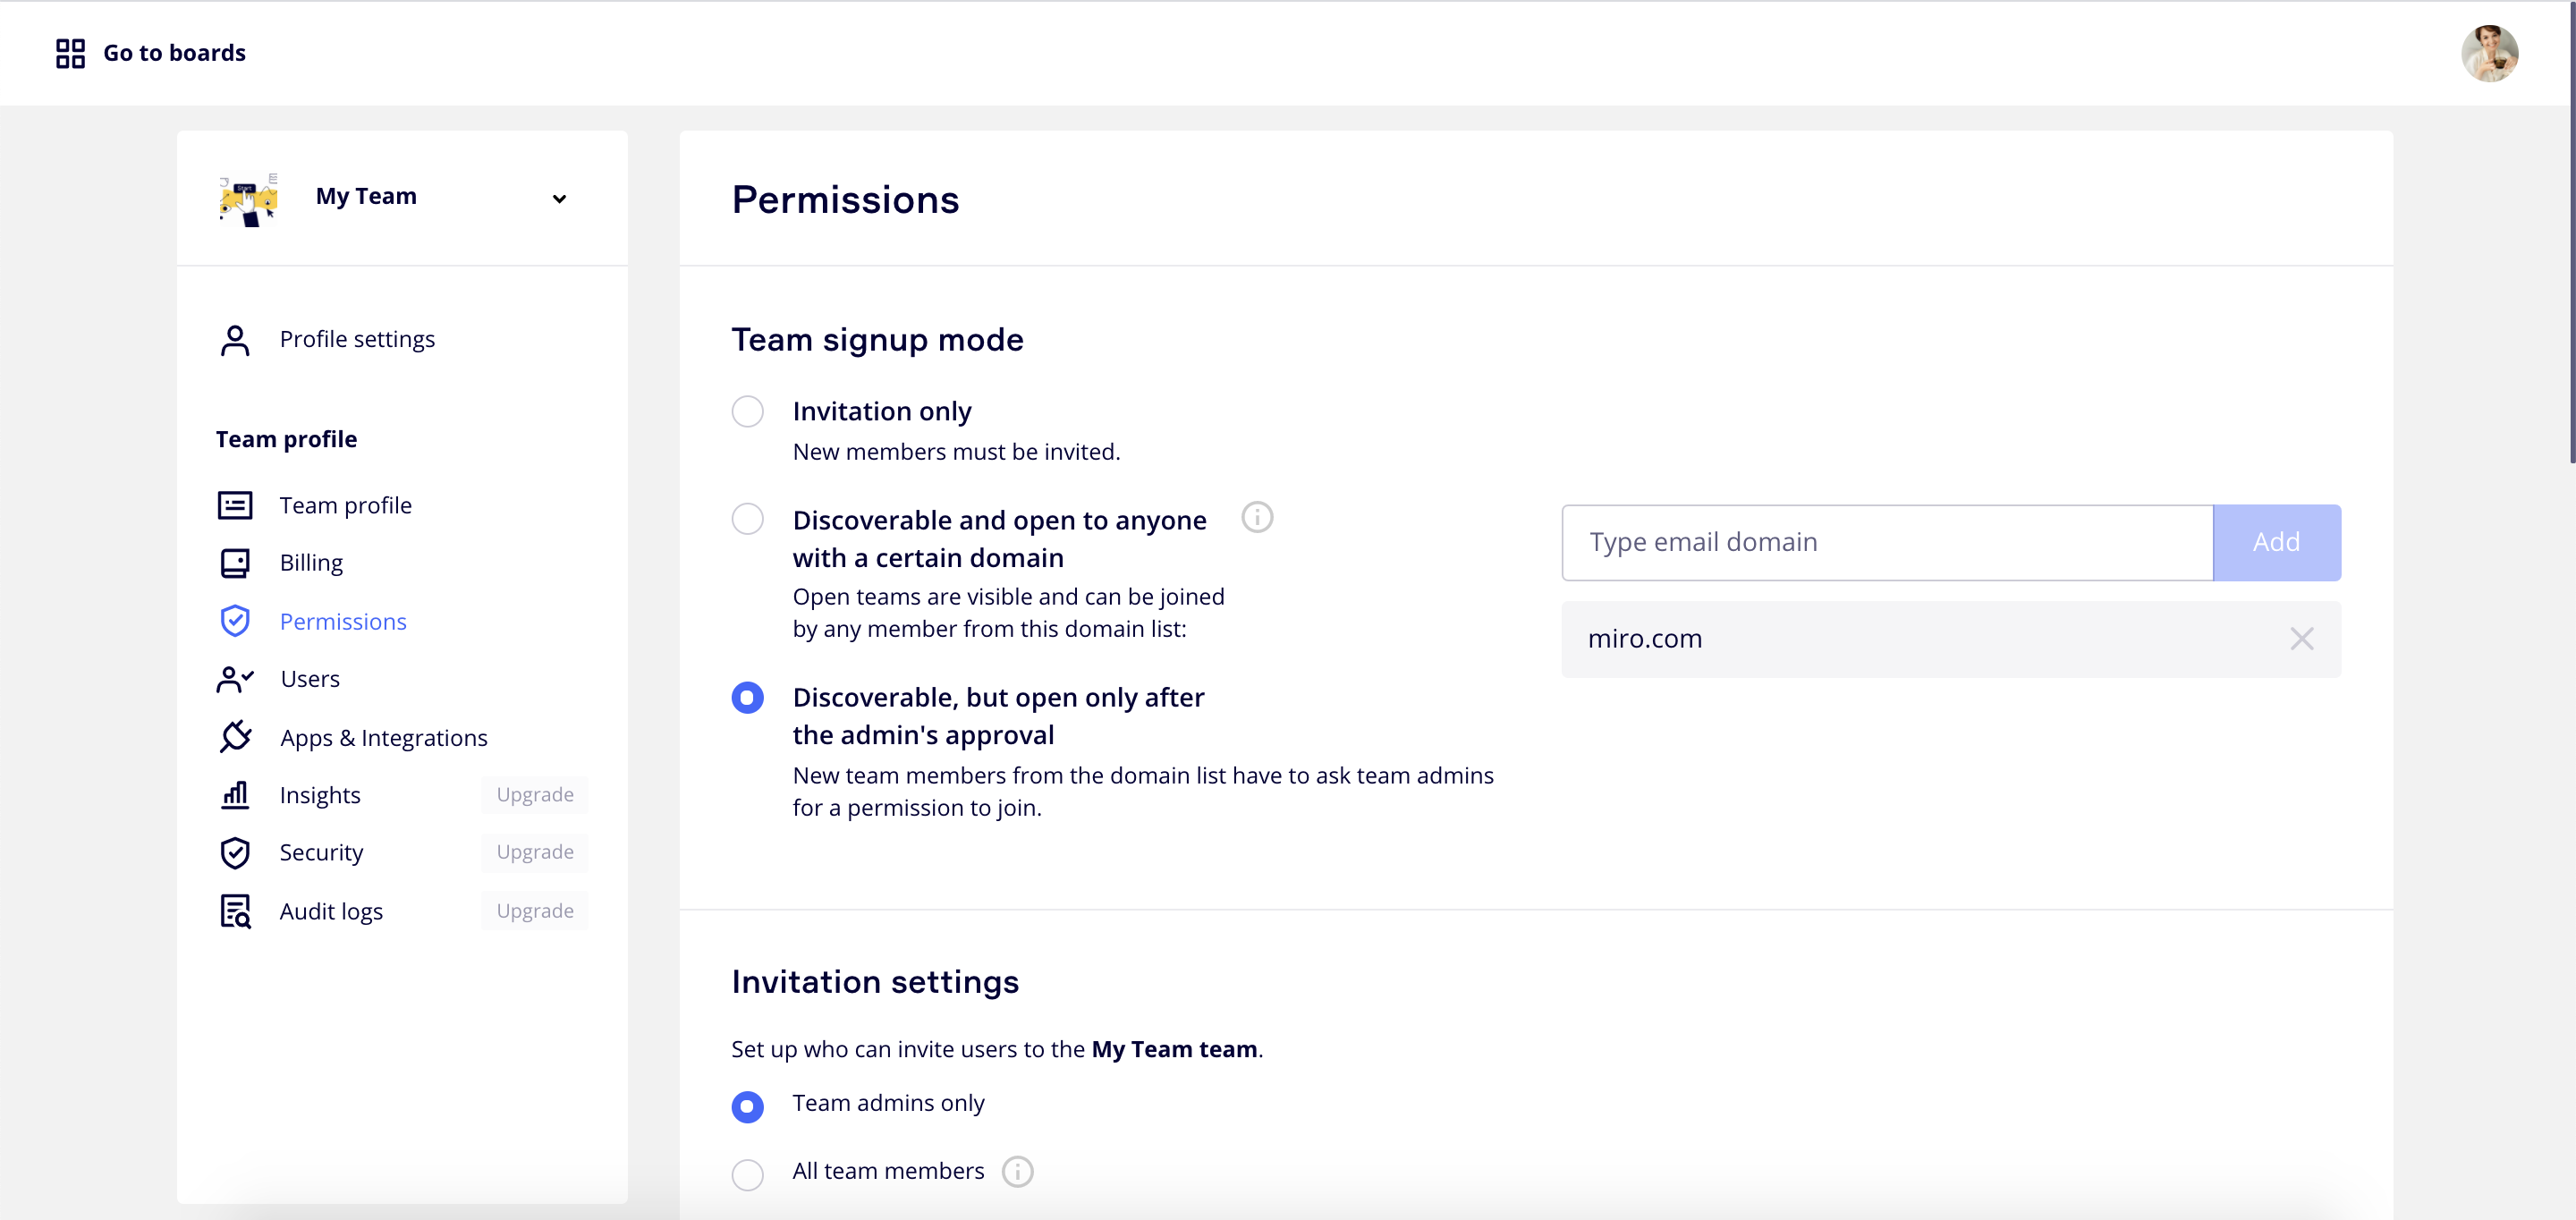Click the Go to boards grid icon
The height and width of the screenshot is (1220, 2576).
point(70,53)
